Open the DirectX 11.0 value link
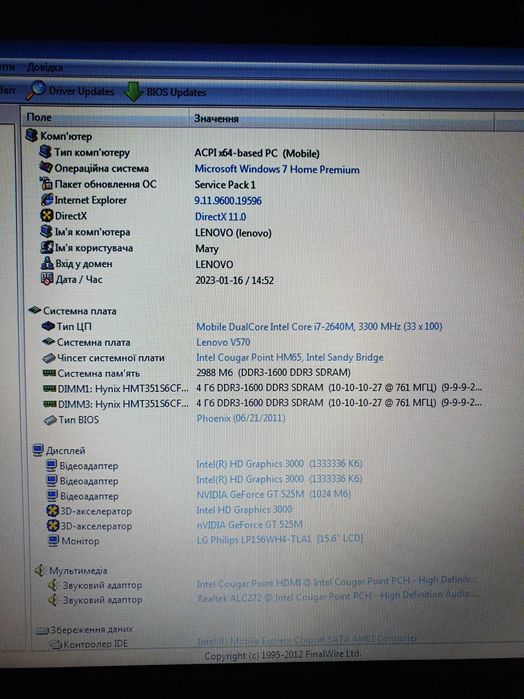 pyautogui.click(x=220, y=217)
